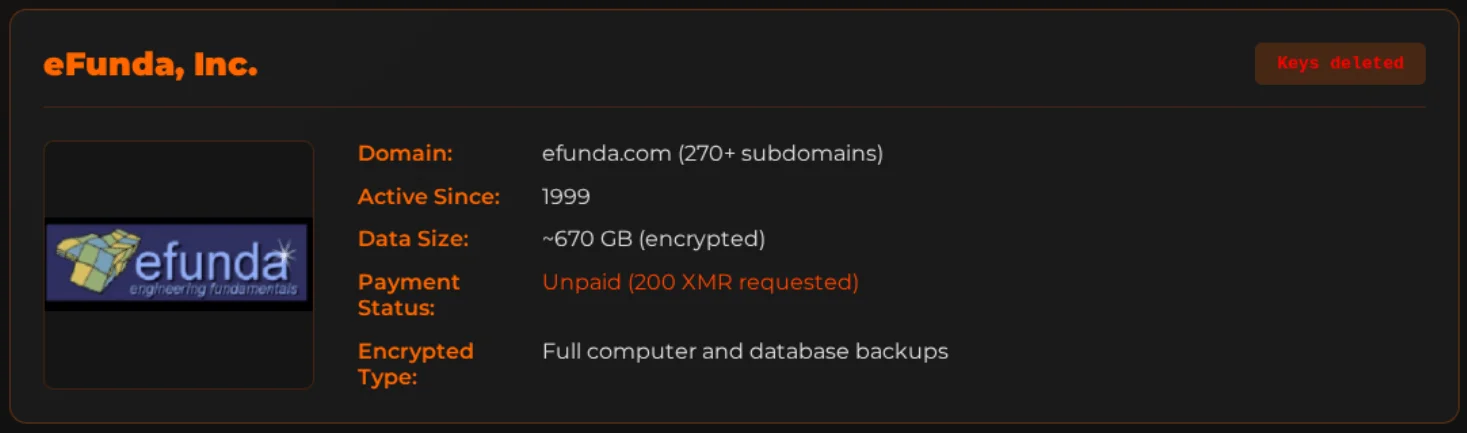Screen dimensions: 1467x433
Task: Select the "~670 GB (encrypted)" value
Action: tap(653, 239)
